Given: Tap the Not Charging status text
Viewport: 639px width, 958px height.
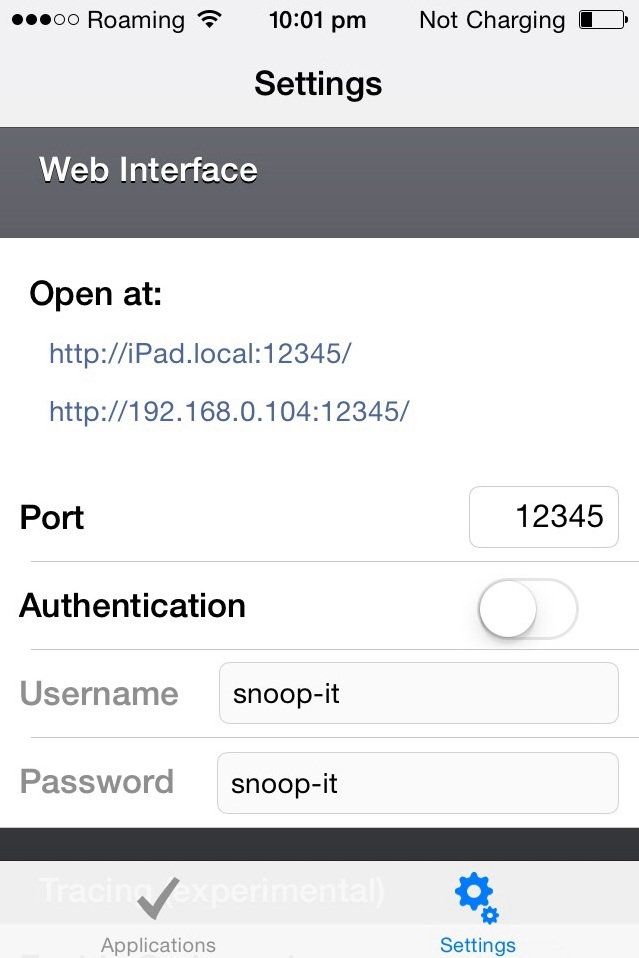Looking at the screenshot, I should click(491, 19).
